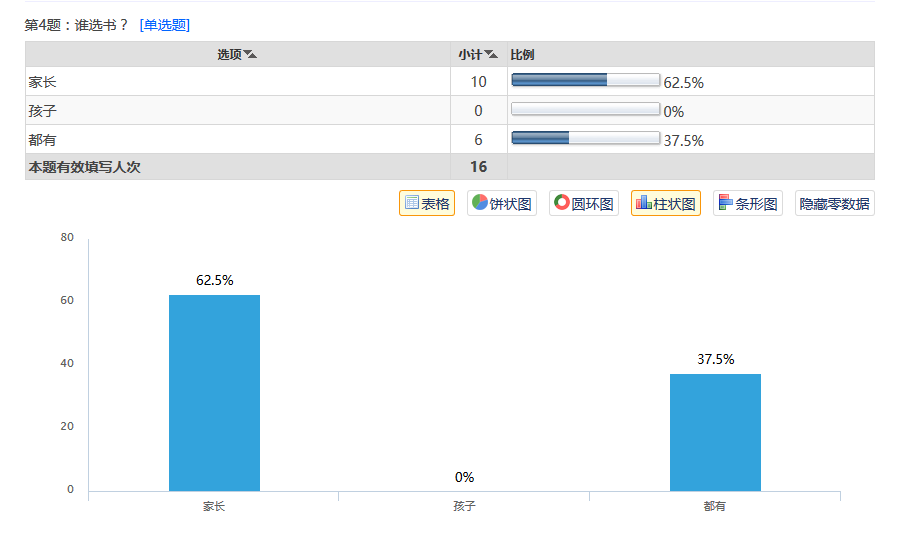The width and height of the screenshot is (904, 537).
Task: Click the blue 都有 chart bar
Action: (715, 433)
